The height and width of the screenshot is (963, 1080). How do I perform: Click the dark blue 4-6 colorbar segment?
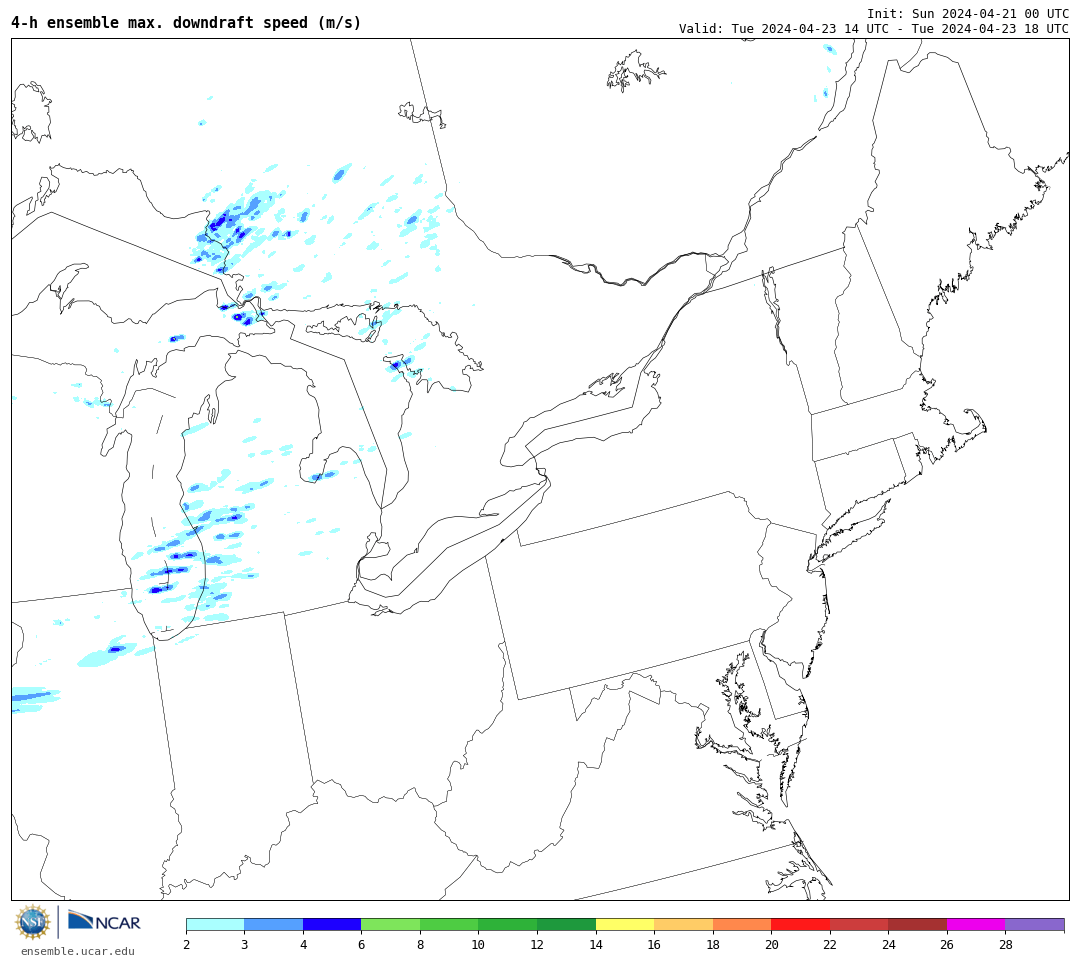[x=332, y=924]
